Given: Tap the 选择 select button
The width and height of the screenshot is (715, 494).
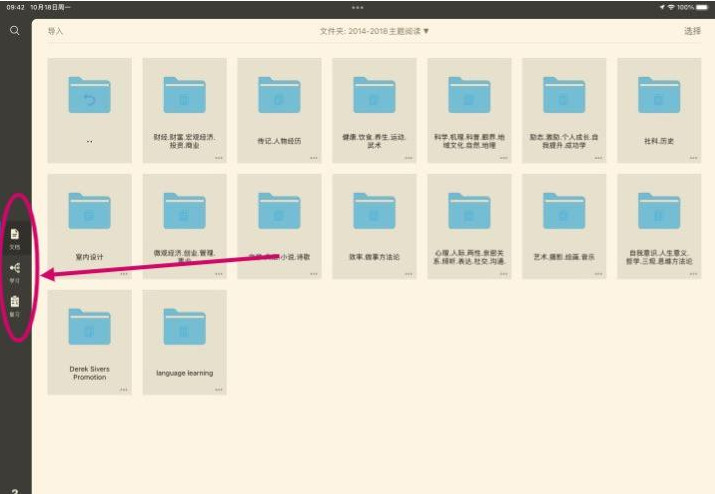Looking at the screenshot, I should [692, 31].
